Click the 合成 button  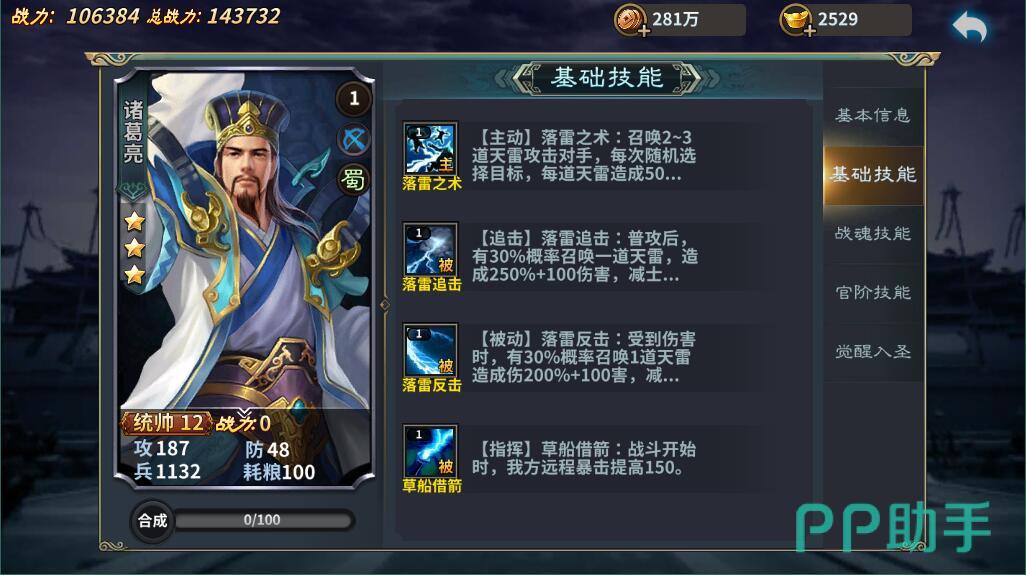pyautogui.click(x=152, y=521)
